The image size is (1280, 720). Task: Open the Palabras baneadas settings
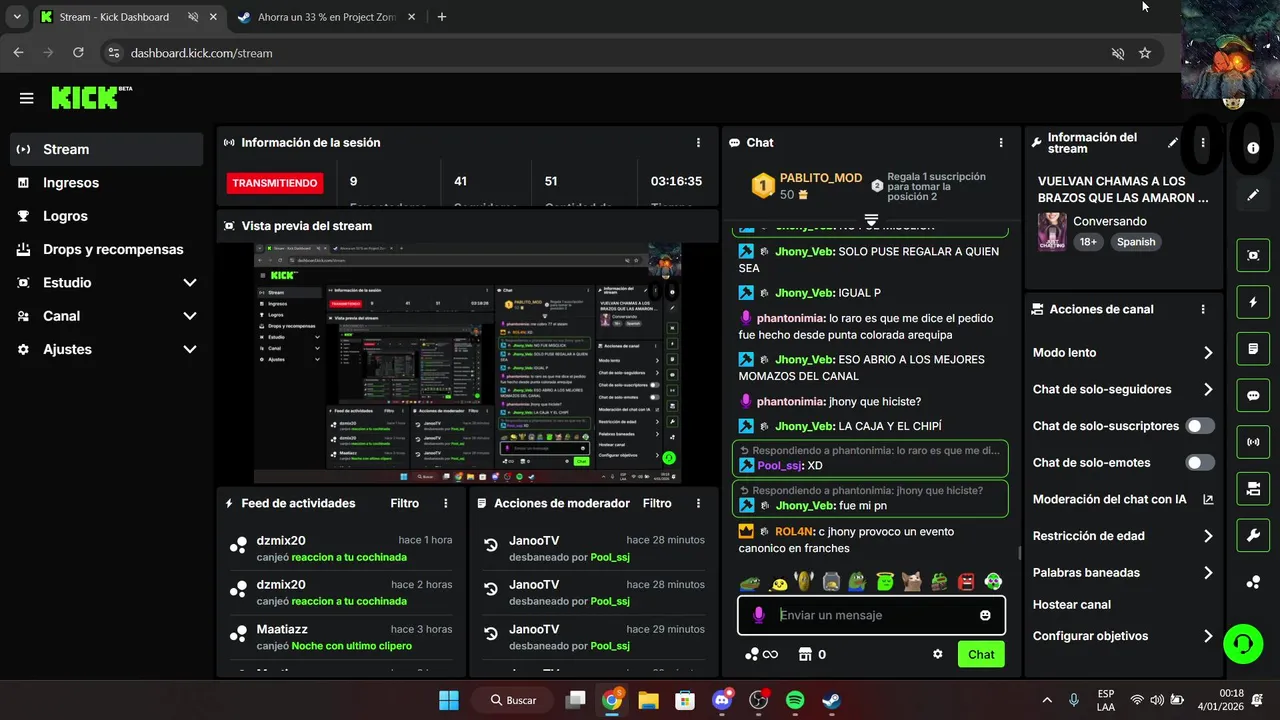click(1123, 573)
